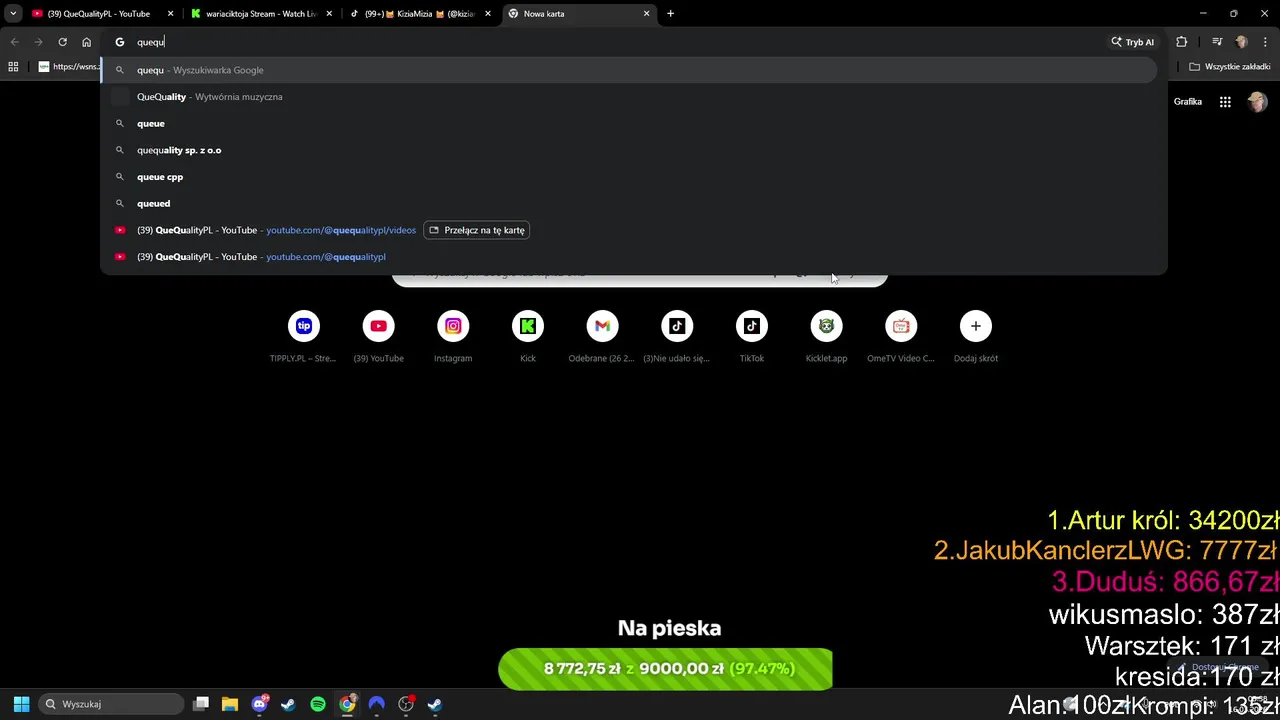This screenshot has height=720, width=1280.
Task: Open the Instagram shortcut tile
Action: coord(453,326)
